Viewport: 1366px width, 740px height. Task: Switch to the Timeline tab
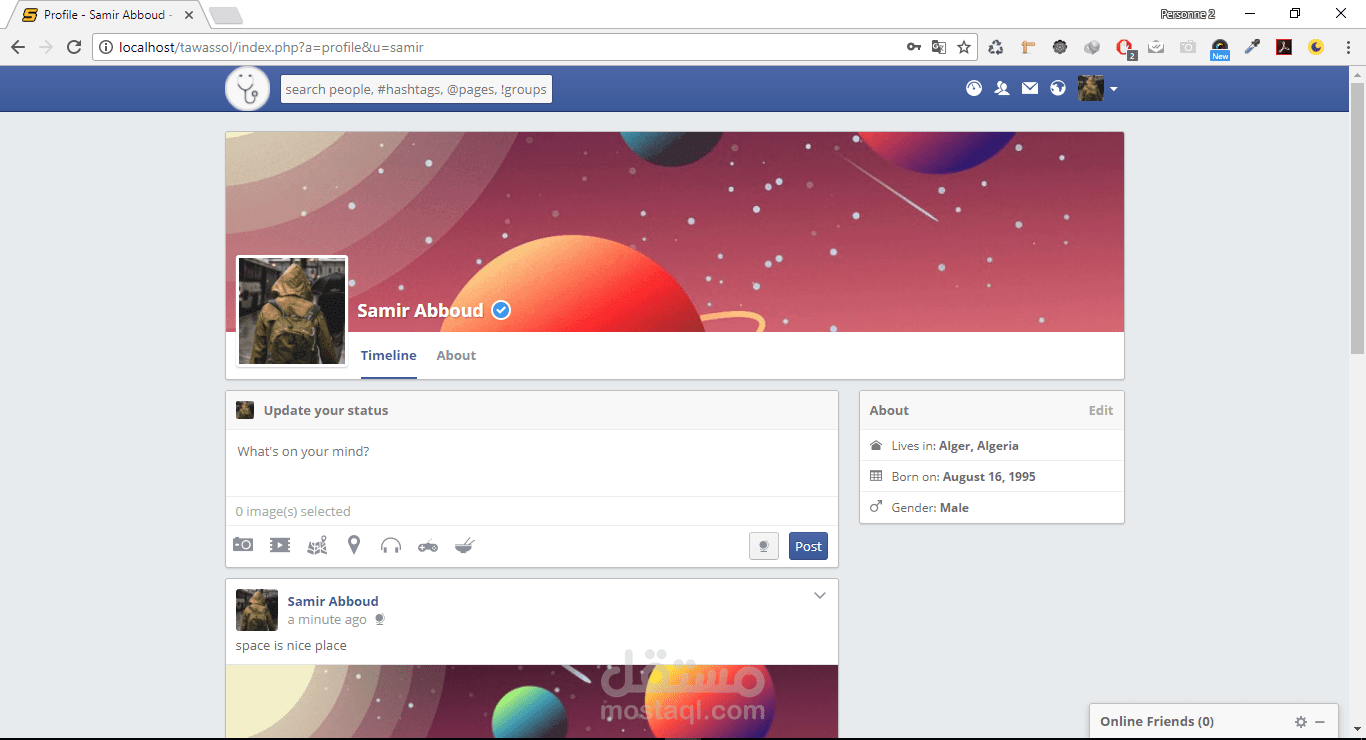pos(389,355)
